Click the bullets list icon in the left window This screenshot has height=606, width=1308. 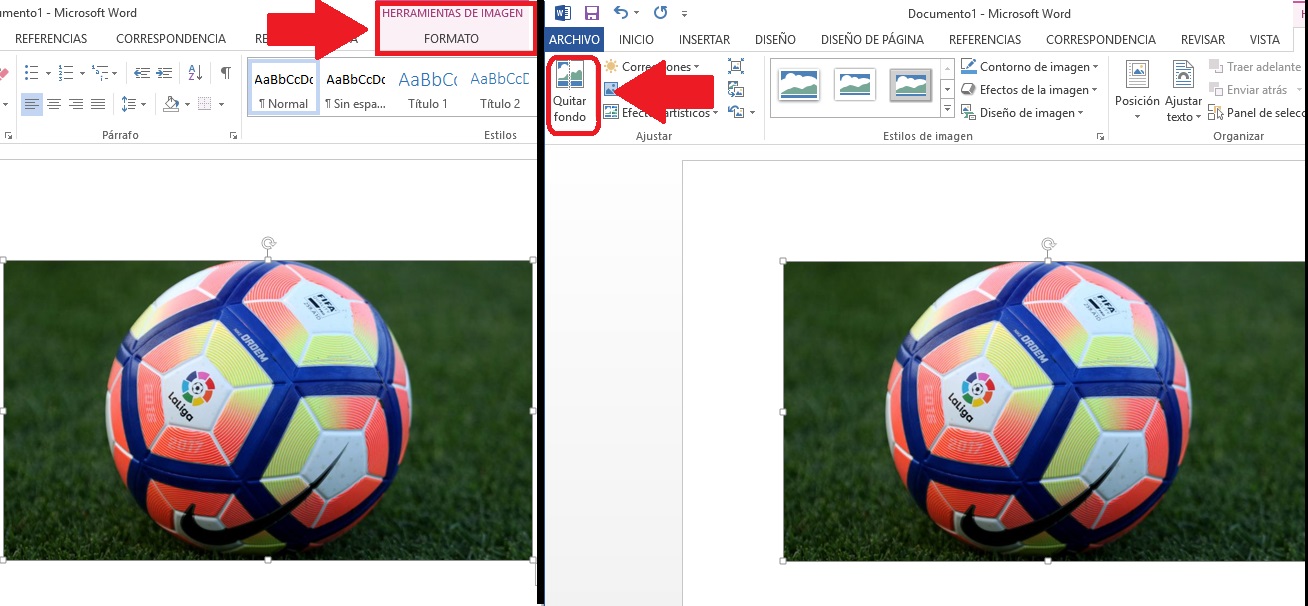coord(31,73)
